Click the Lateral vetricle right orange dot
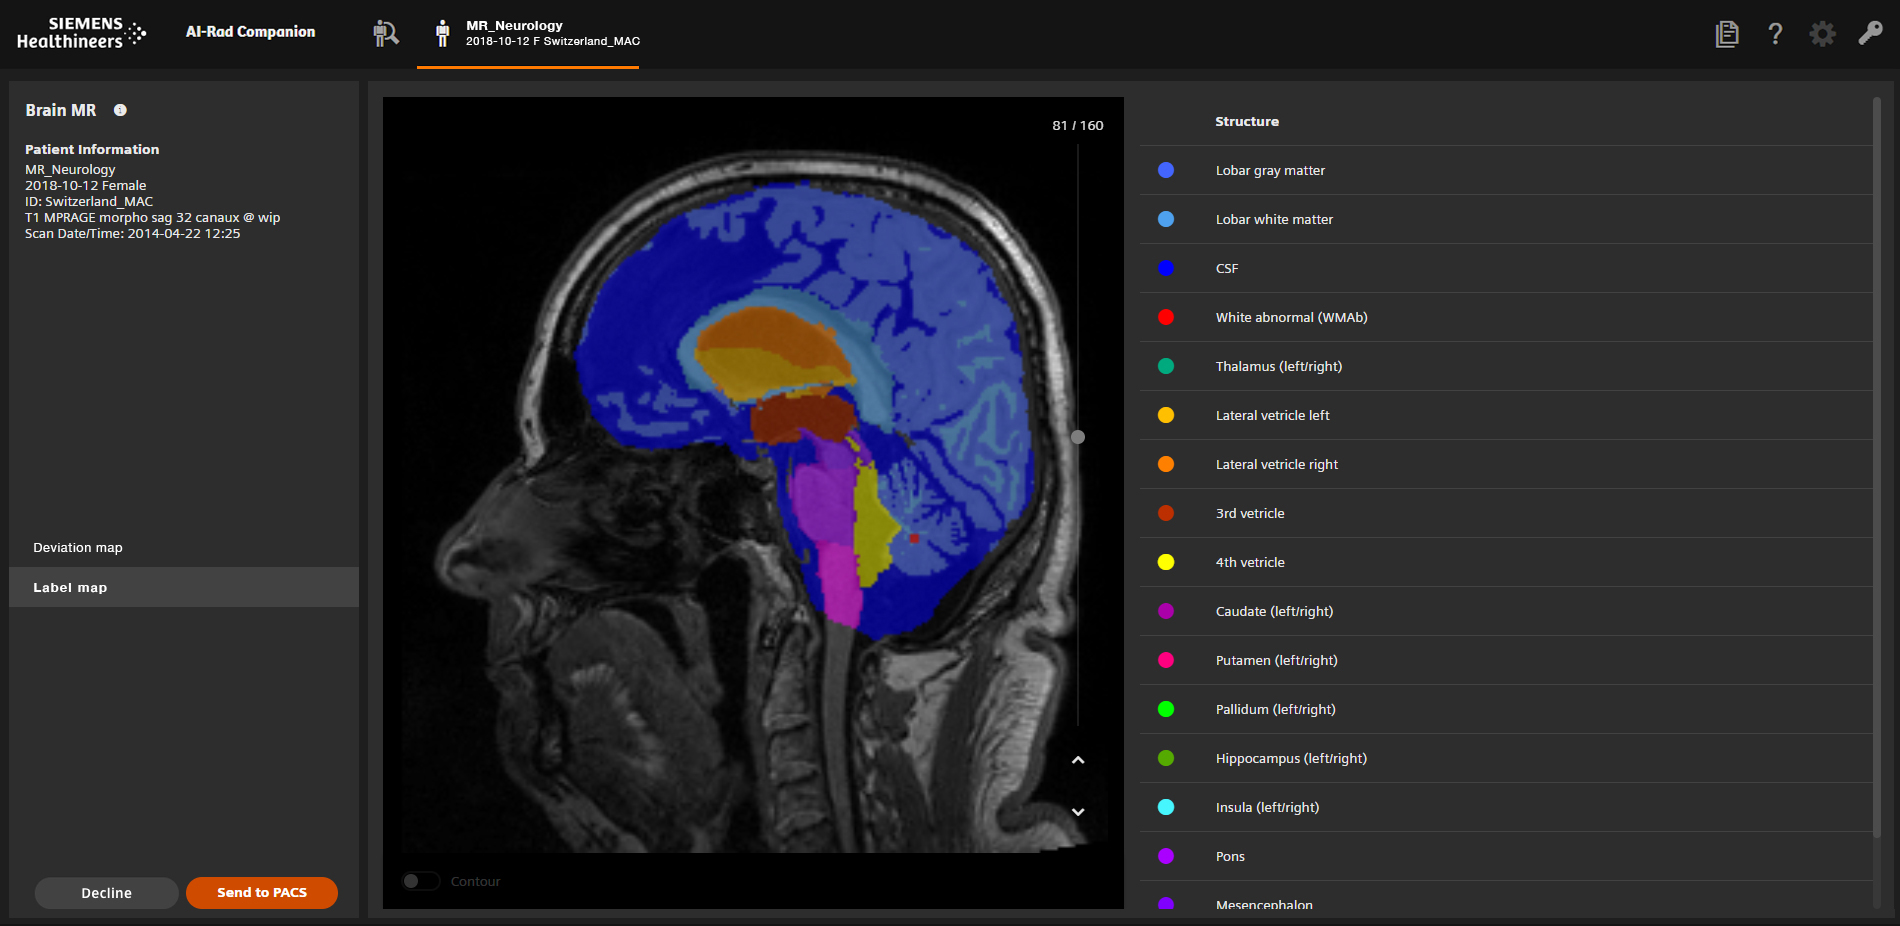Screen dimensions: 1900x926 click(1166, 464)
